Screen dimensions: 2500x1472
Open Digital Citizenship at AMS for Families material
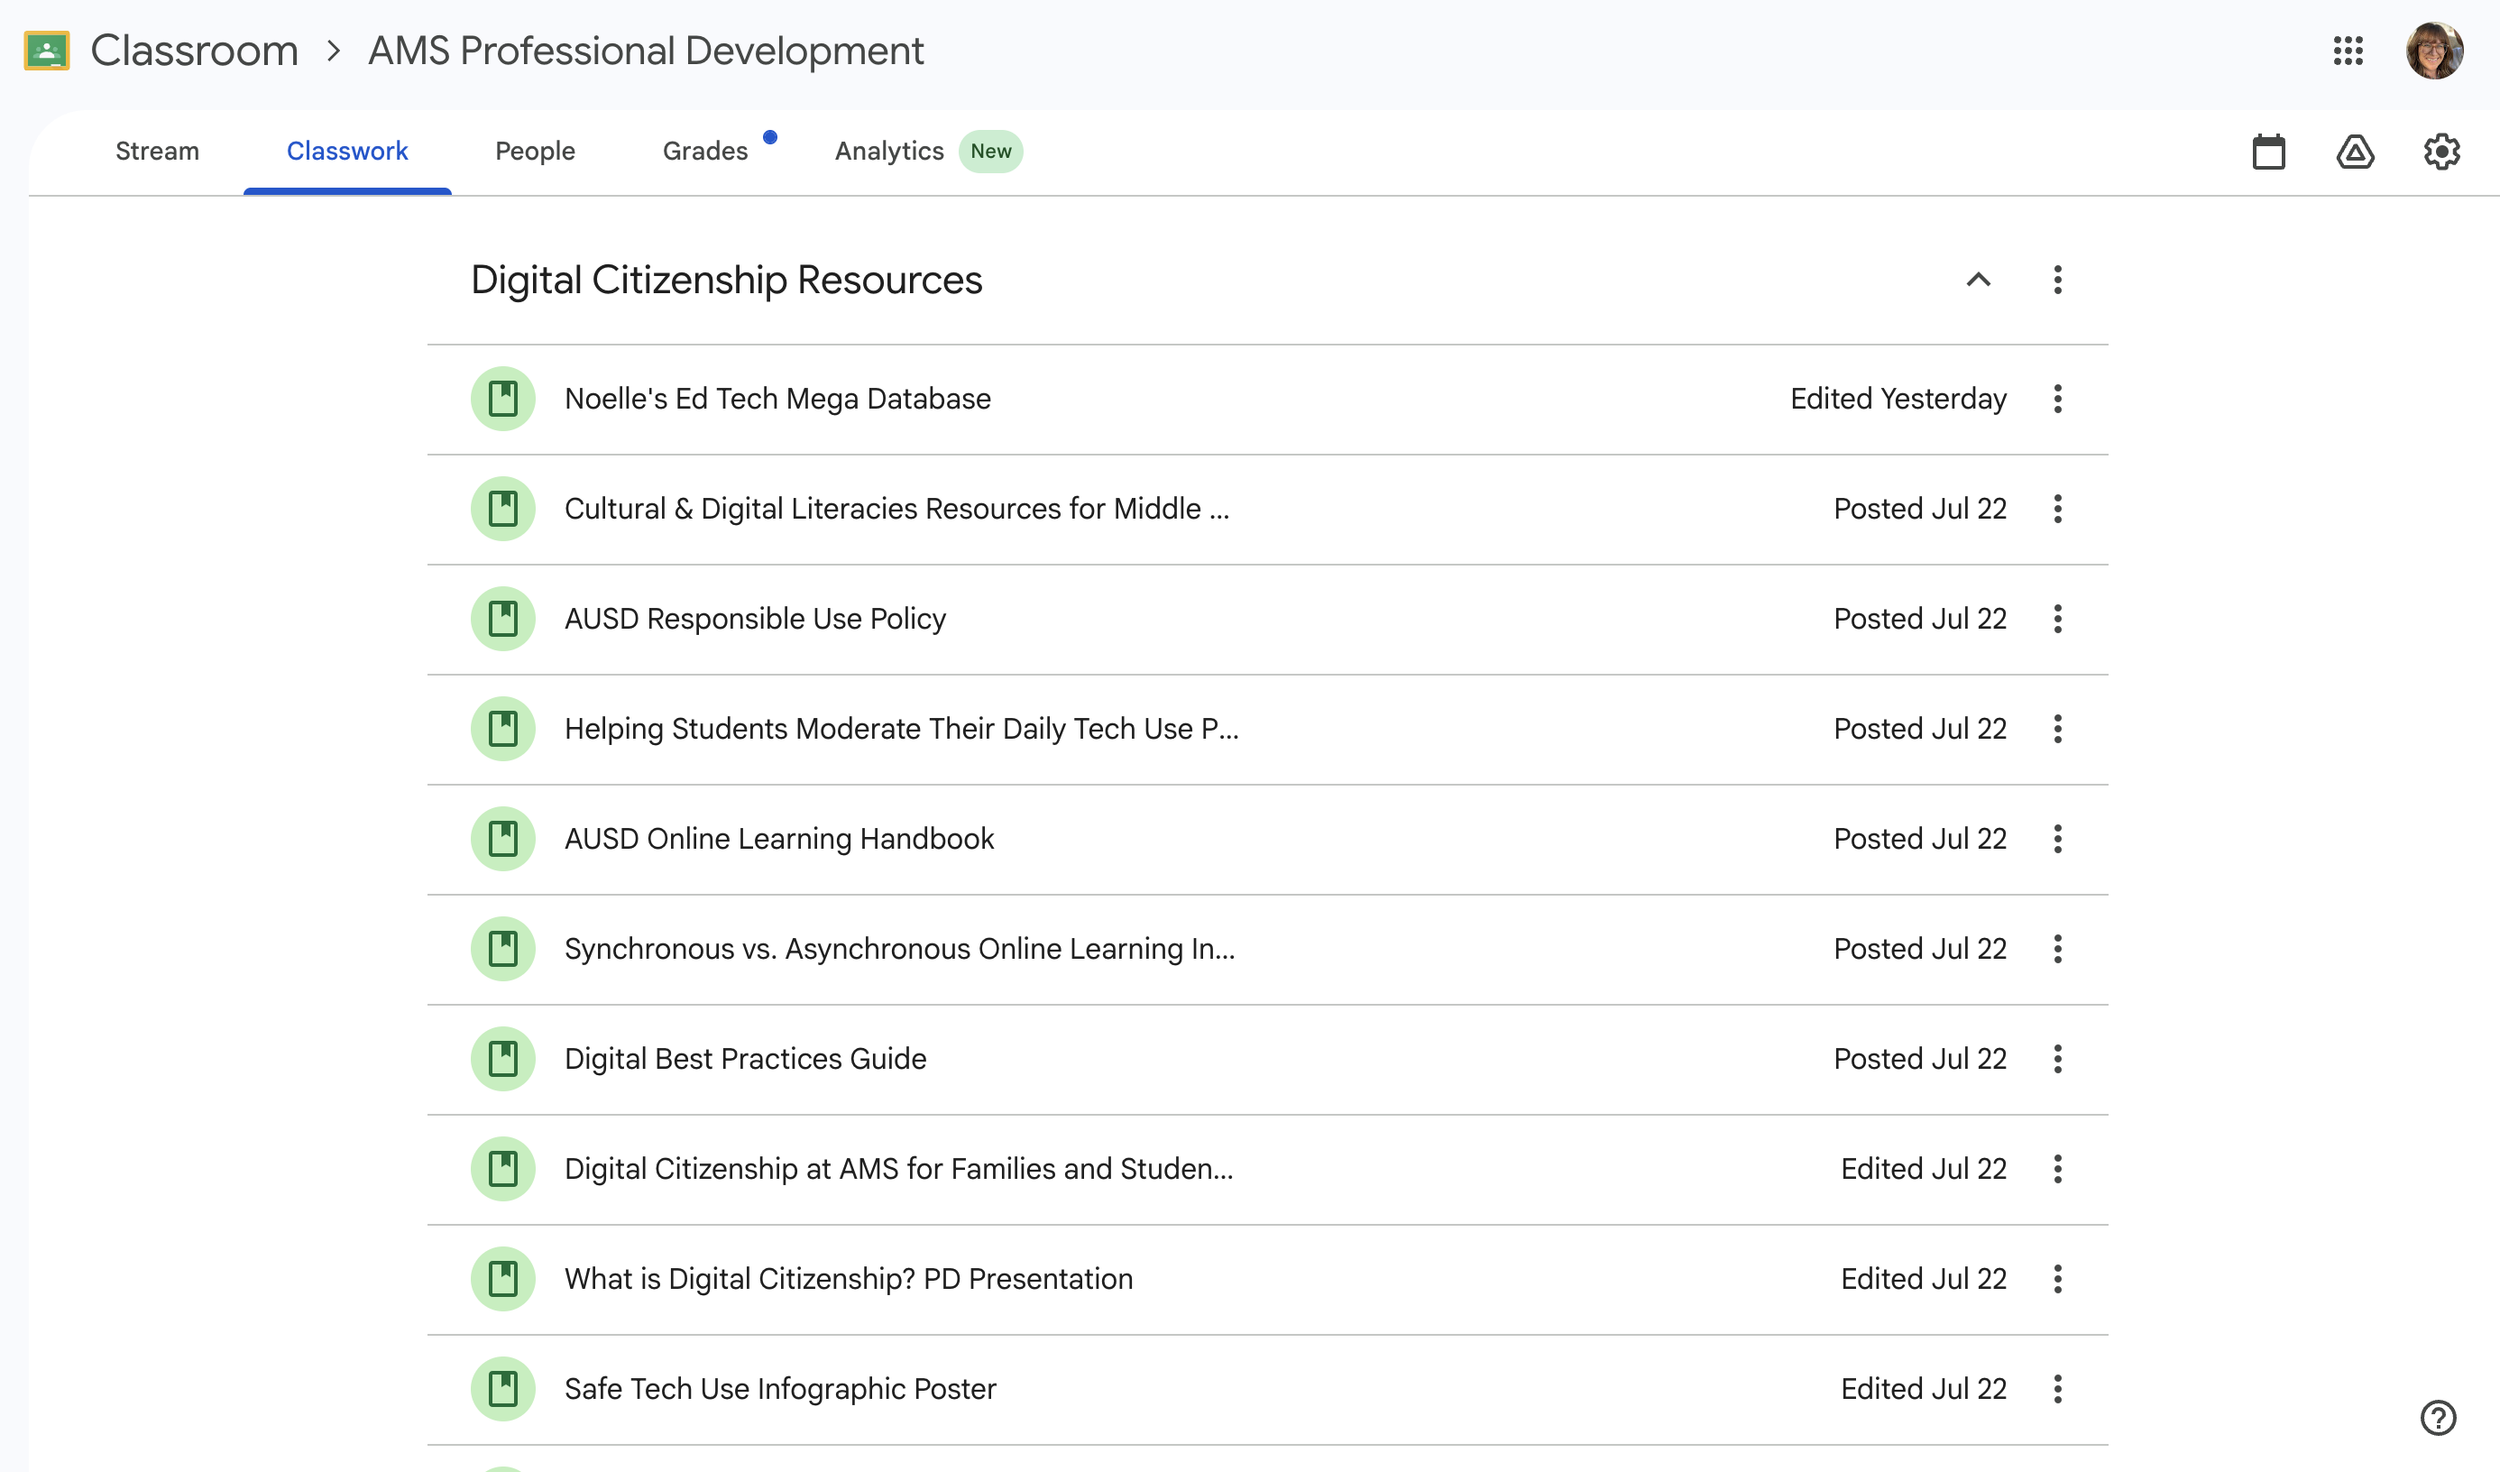tap(899, 1169)
